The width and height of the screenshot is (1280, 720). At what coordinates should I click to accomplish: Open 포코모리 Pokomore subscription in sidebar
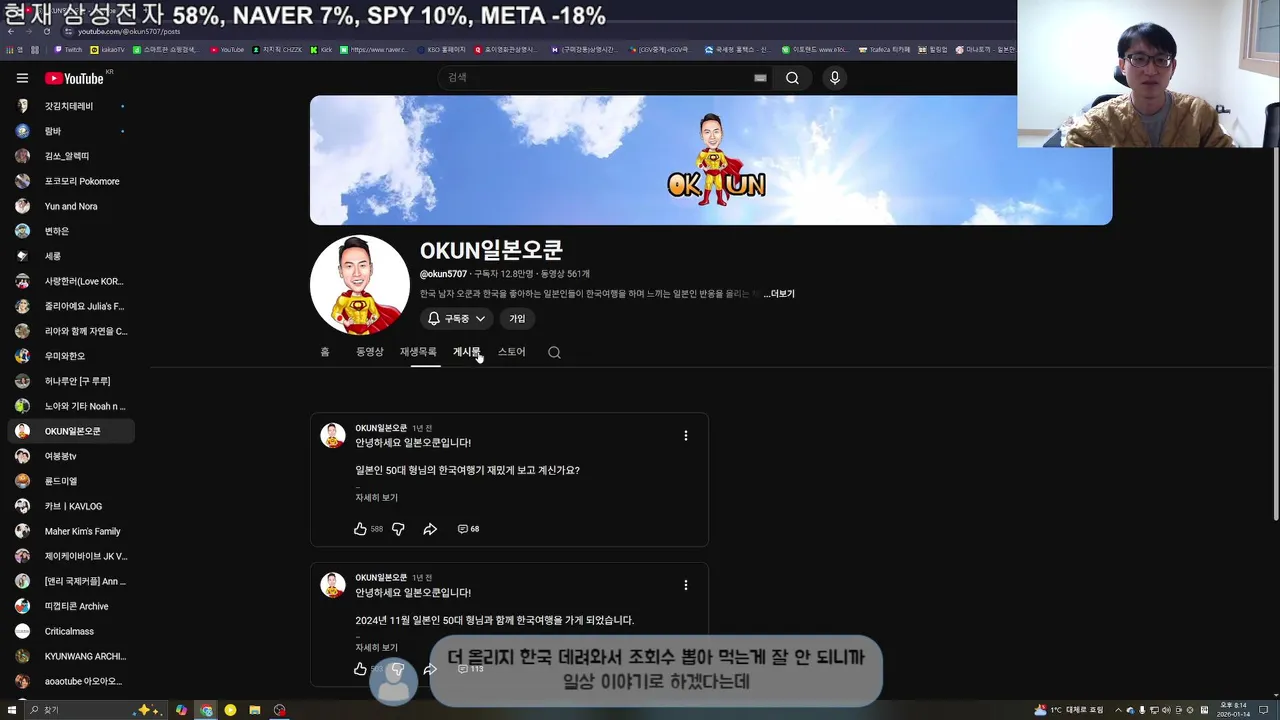click(71, 181)
